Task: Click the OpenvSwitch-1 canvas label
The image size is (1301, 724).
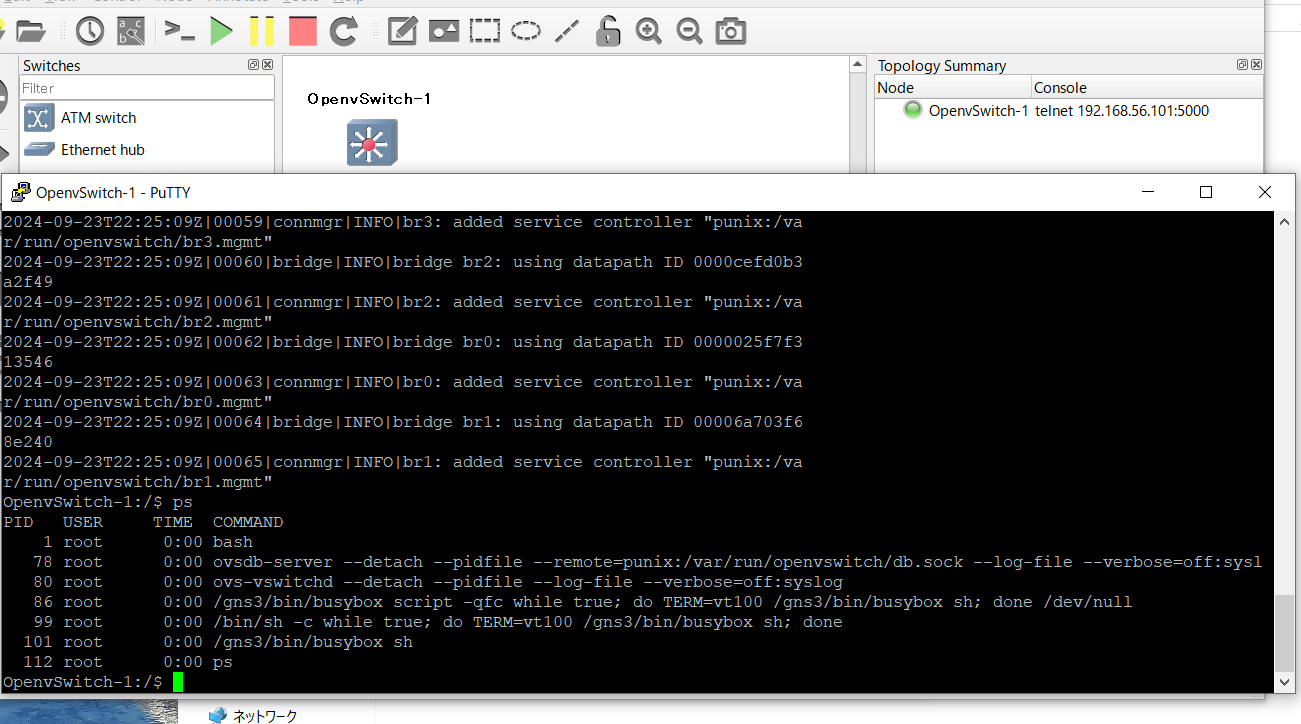Action: pyautogui.click(x=369, y=98)
